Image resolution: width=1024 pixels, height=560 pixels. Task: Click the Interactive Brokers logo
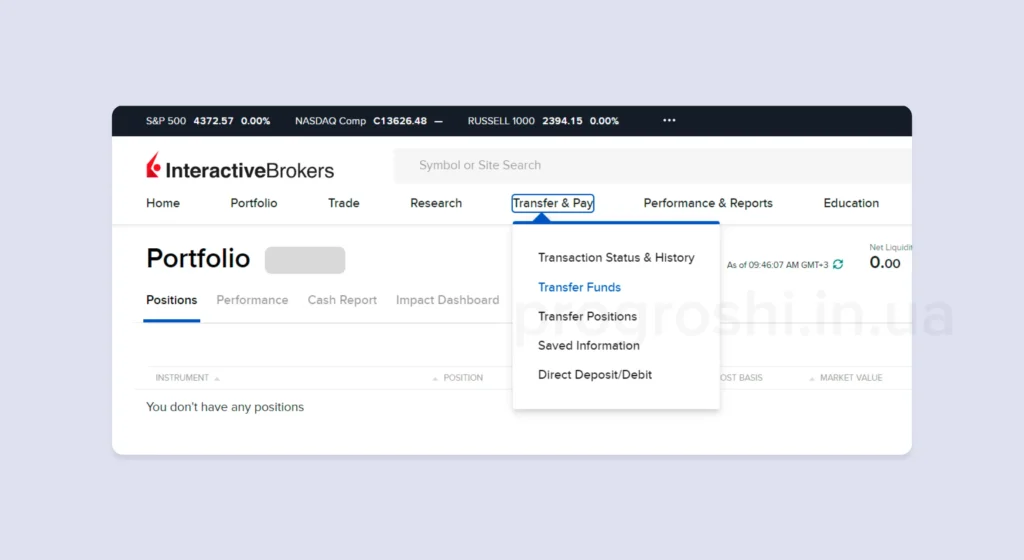coord(240,167)
